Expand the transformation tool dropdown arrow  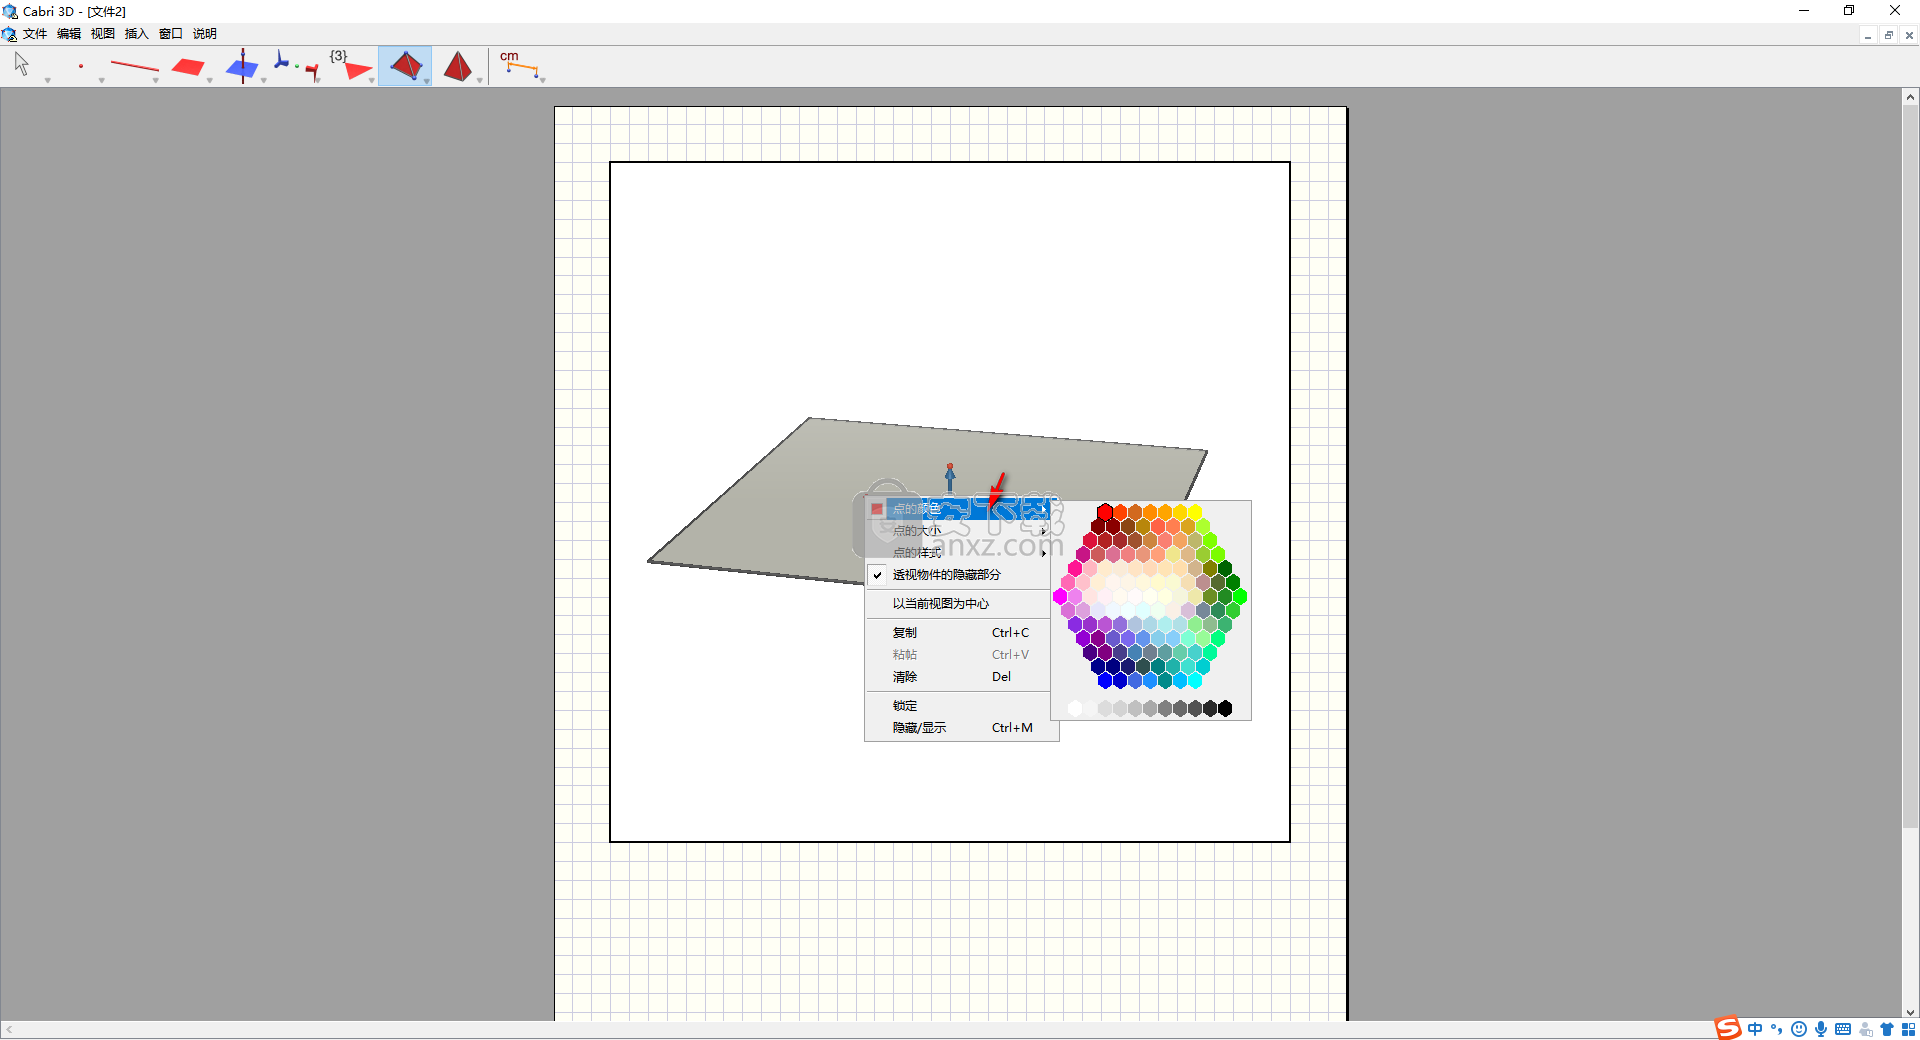tap(318, 80)
